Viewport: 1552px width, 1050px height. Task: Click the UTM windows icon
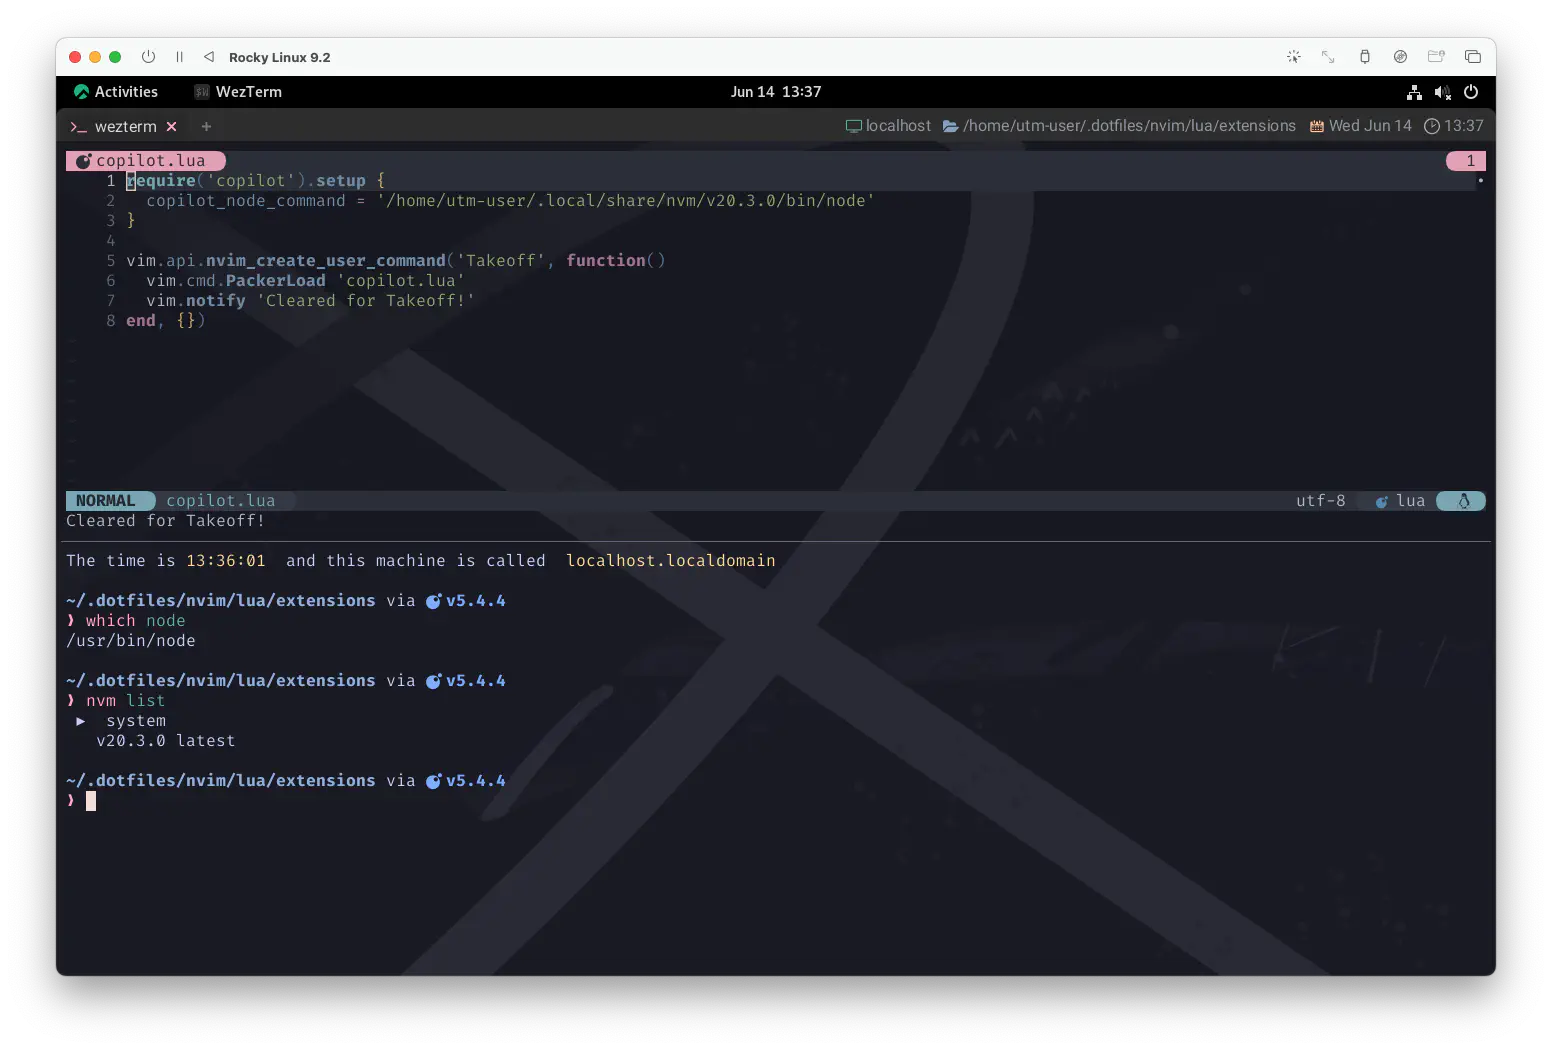click(x=1473, y=57)
